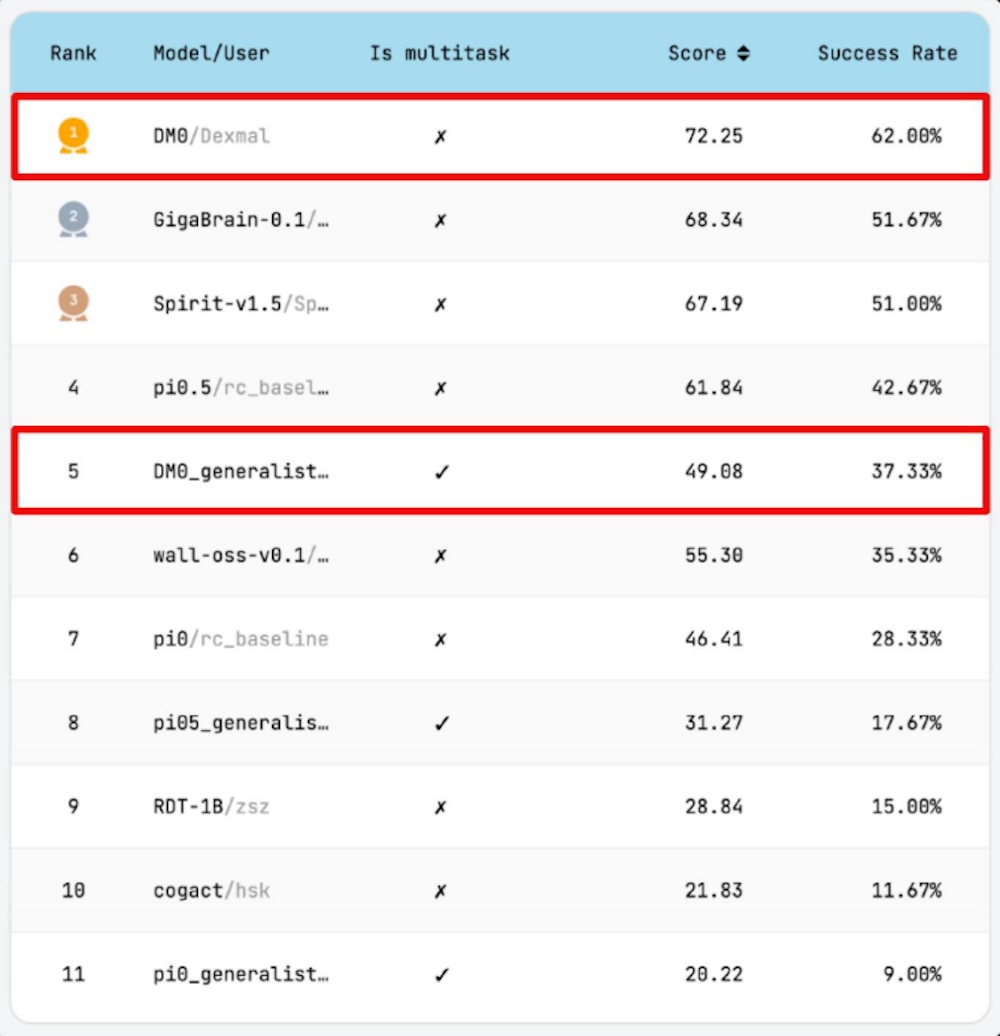Open the DM0/Dexmal model link
1000x1036 pixels.
(x=211, y=136)
